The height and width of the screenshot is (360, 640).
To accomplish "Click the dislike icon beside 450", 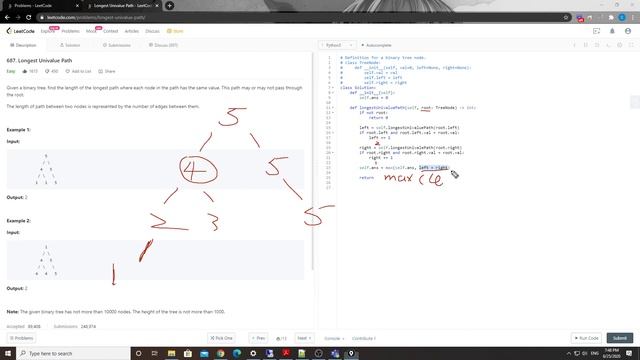I will [x=47, y=71].
